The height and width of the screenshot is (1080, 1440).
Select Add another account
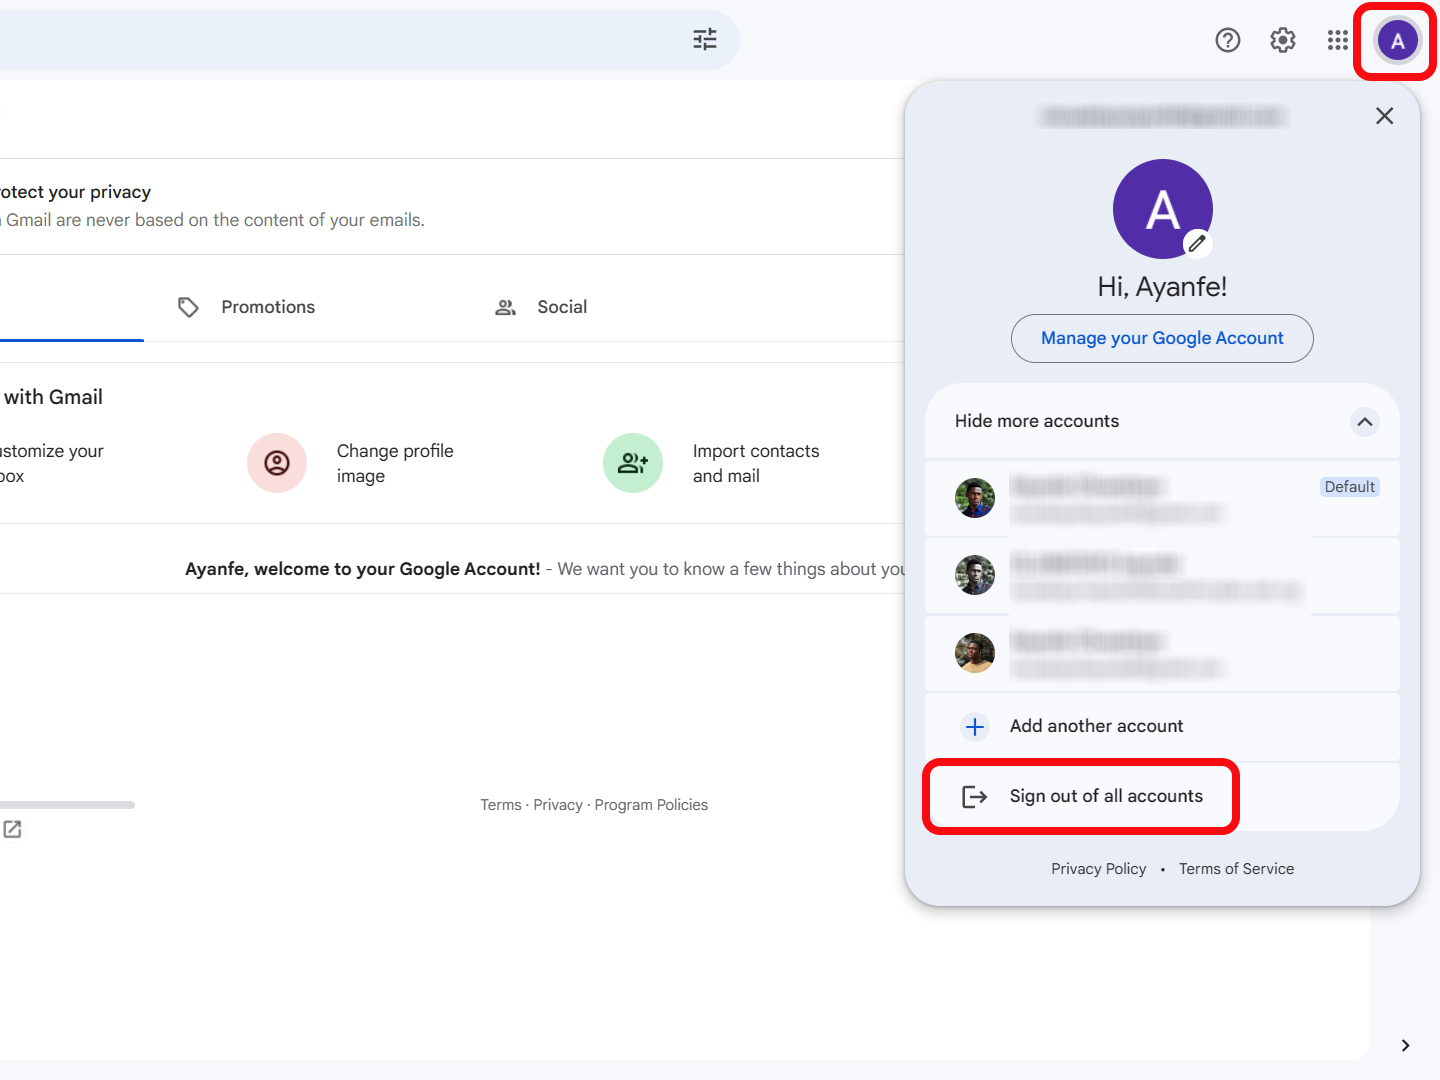click(x=1162, y=726)
